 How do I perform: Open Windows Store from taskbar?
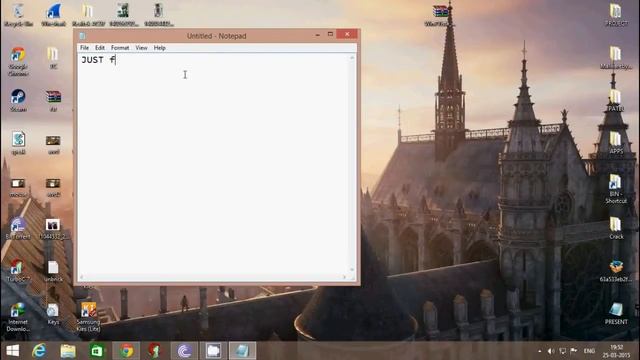(x=97, y=351)
